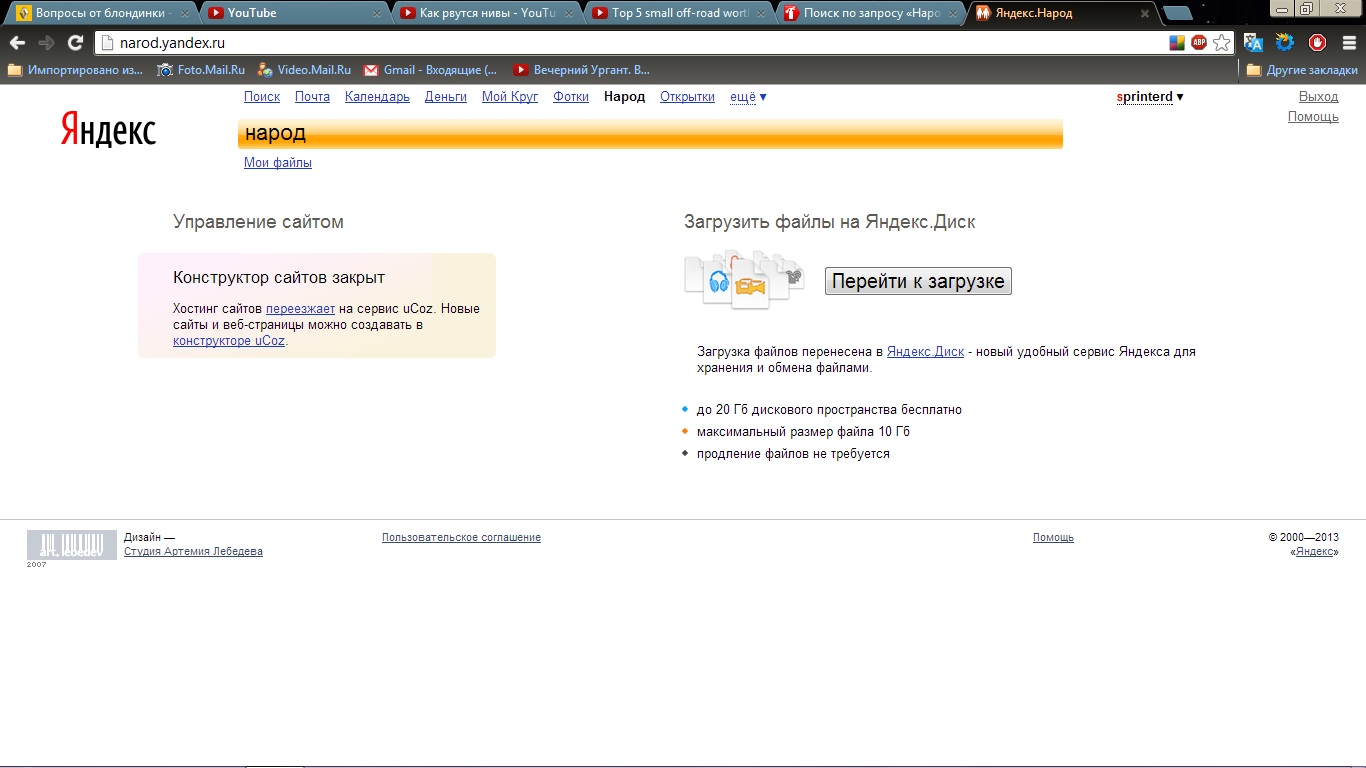Follow the Яндекс.Диск link
This screenshot has width=1366, height=768.
pos(925,352)
